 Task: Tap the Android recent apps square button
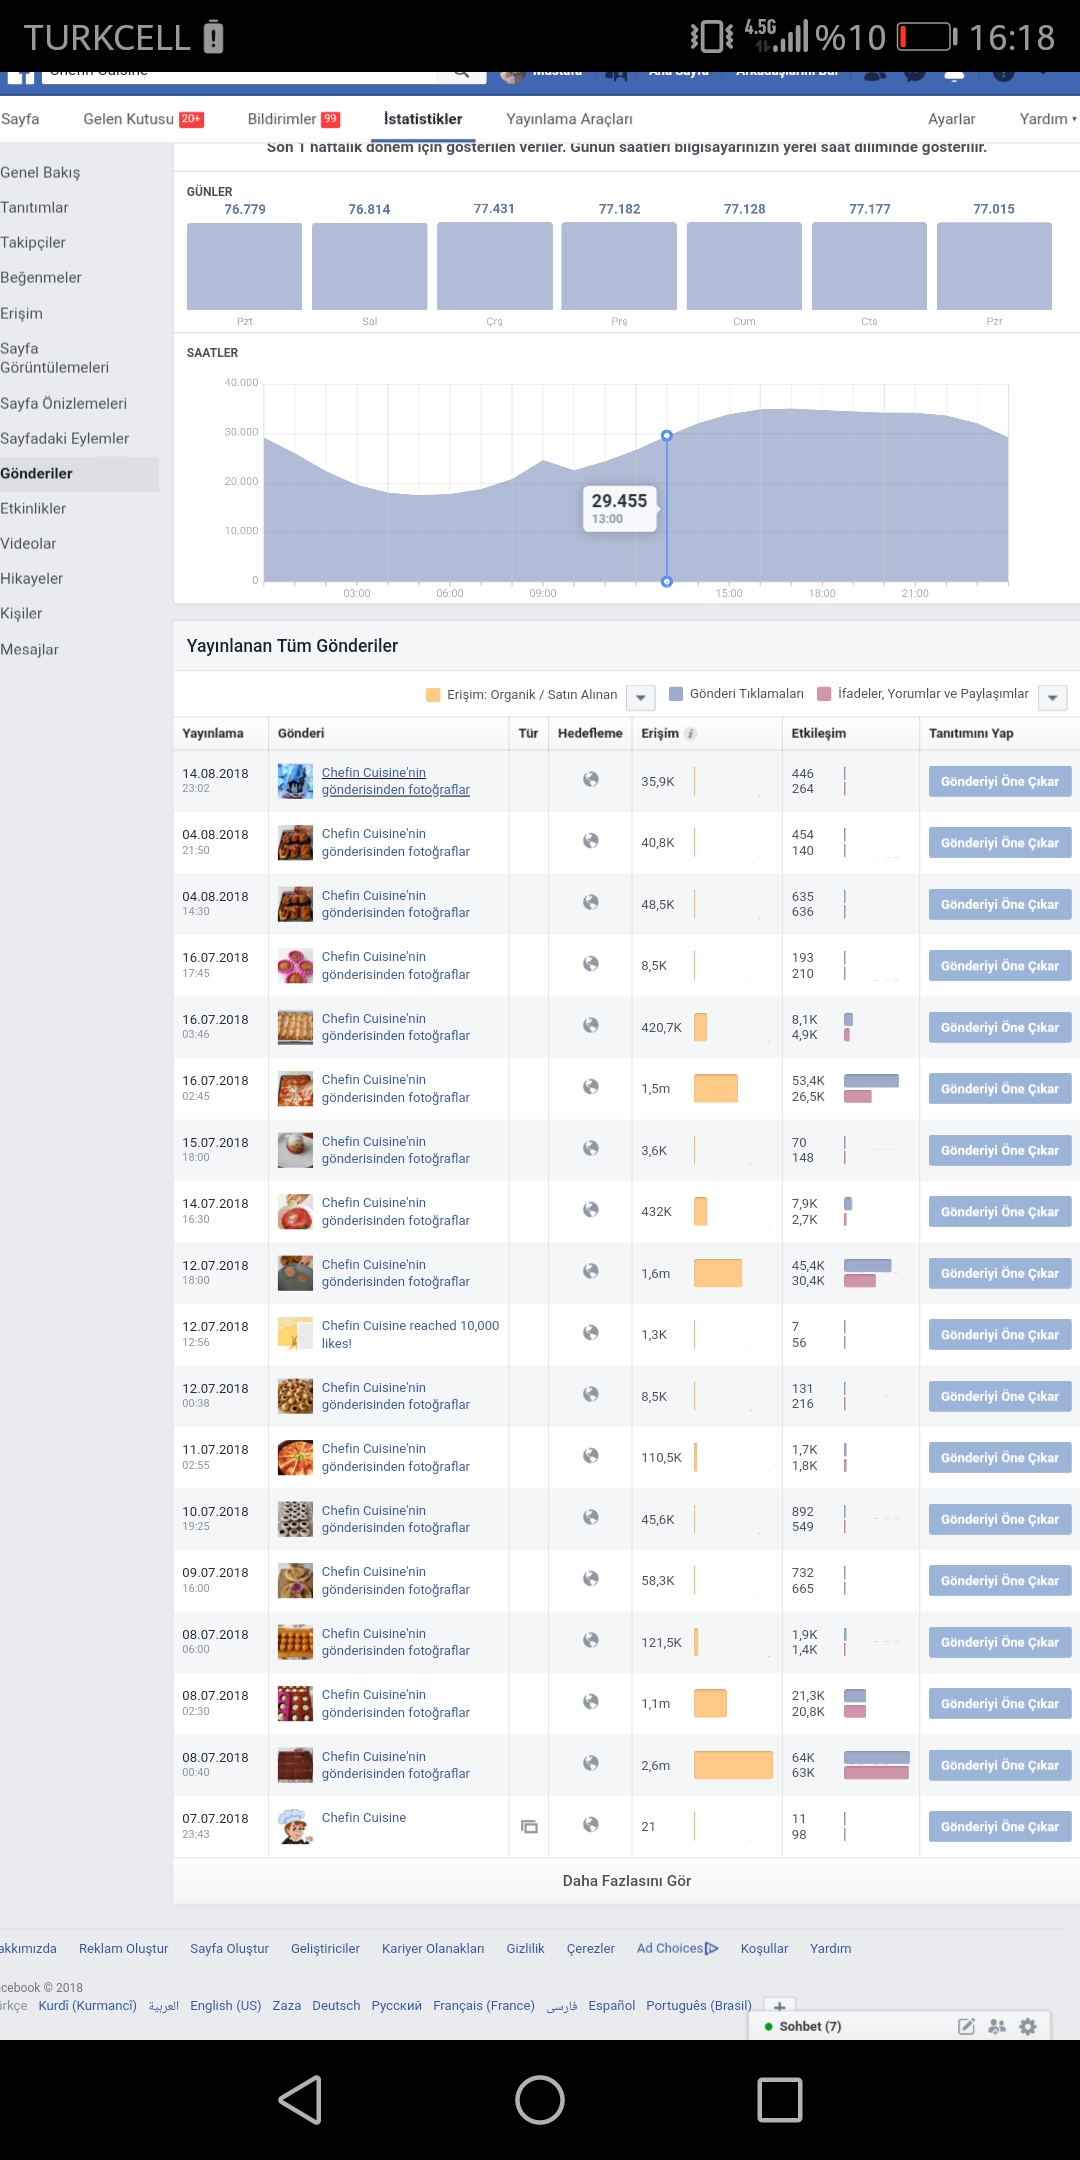point(780,2099)
